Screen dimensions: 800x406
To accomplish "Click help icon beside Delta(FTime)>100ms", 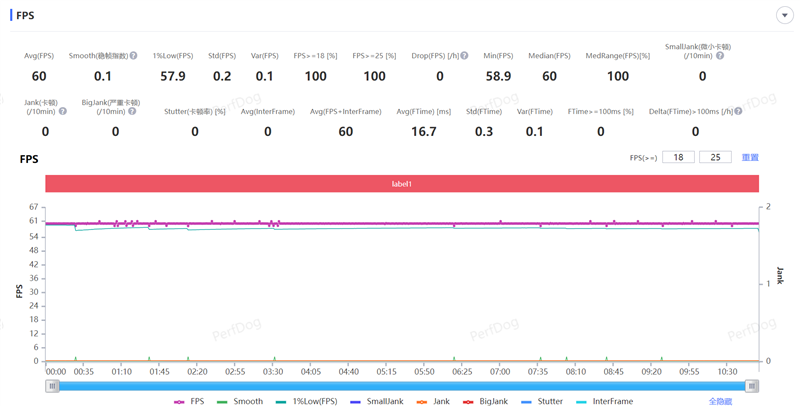I will (x=739, y=111).
